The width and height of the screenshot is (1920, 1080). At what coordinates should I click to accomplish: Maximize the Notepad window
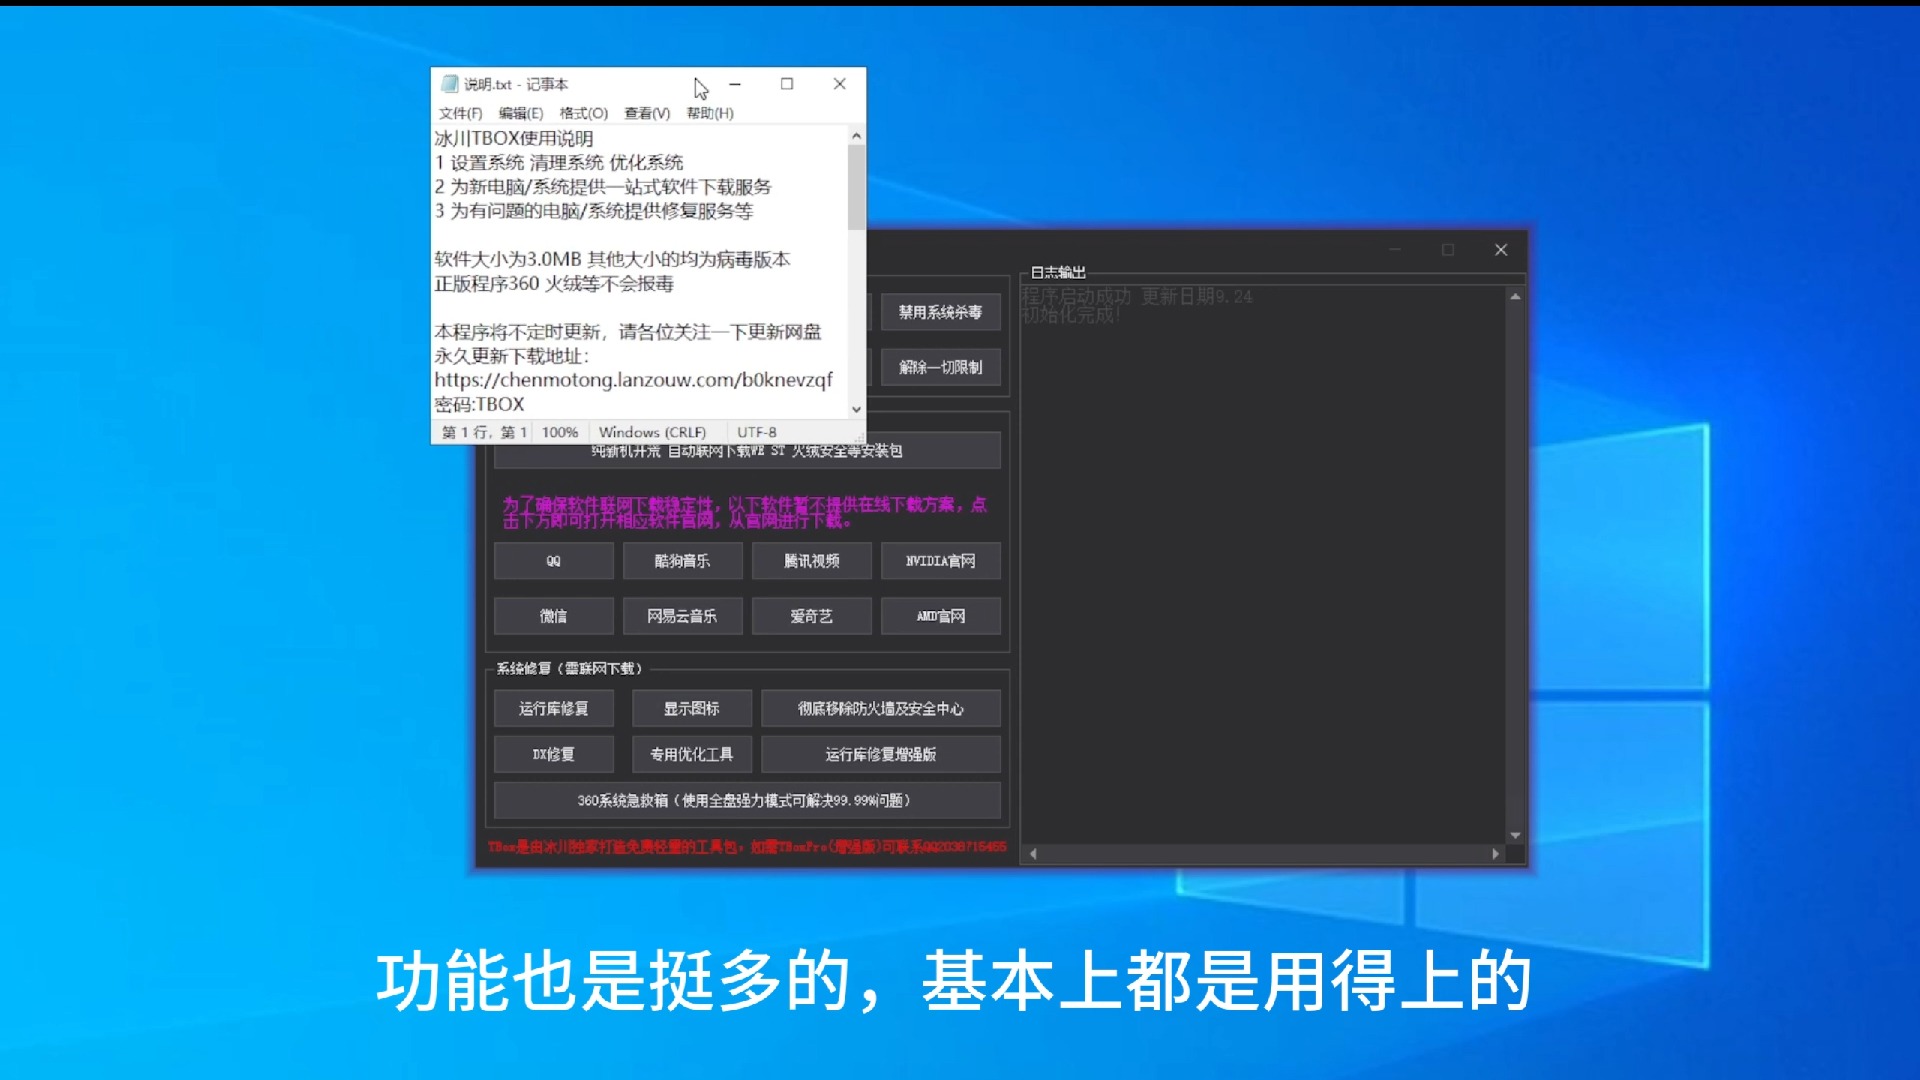[x=787, y=84]
